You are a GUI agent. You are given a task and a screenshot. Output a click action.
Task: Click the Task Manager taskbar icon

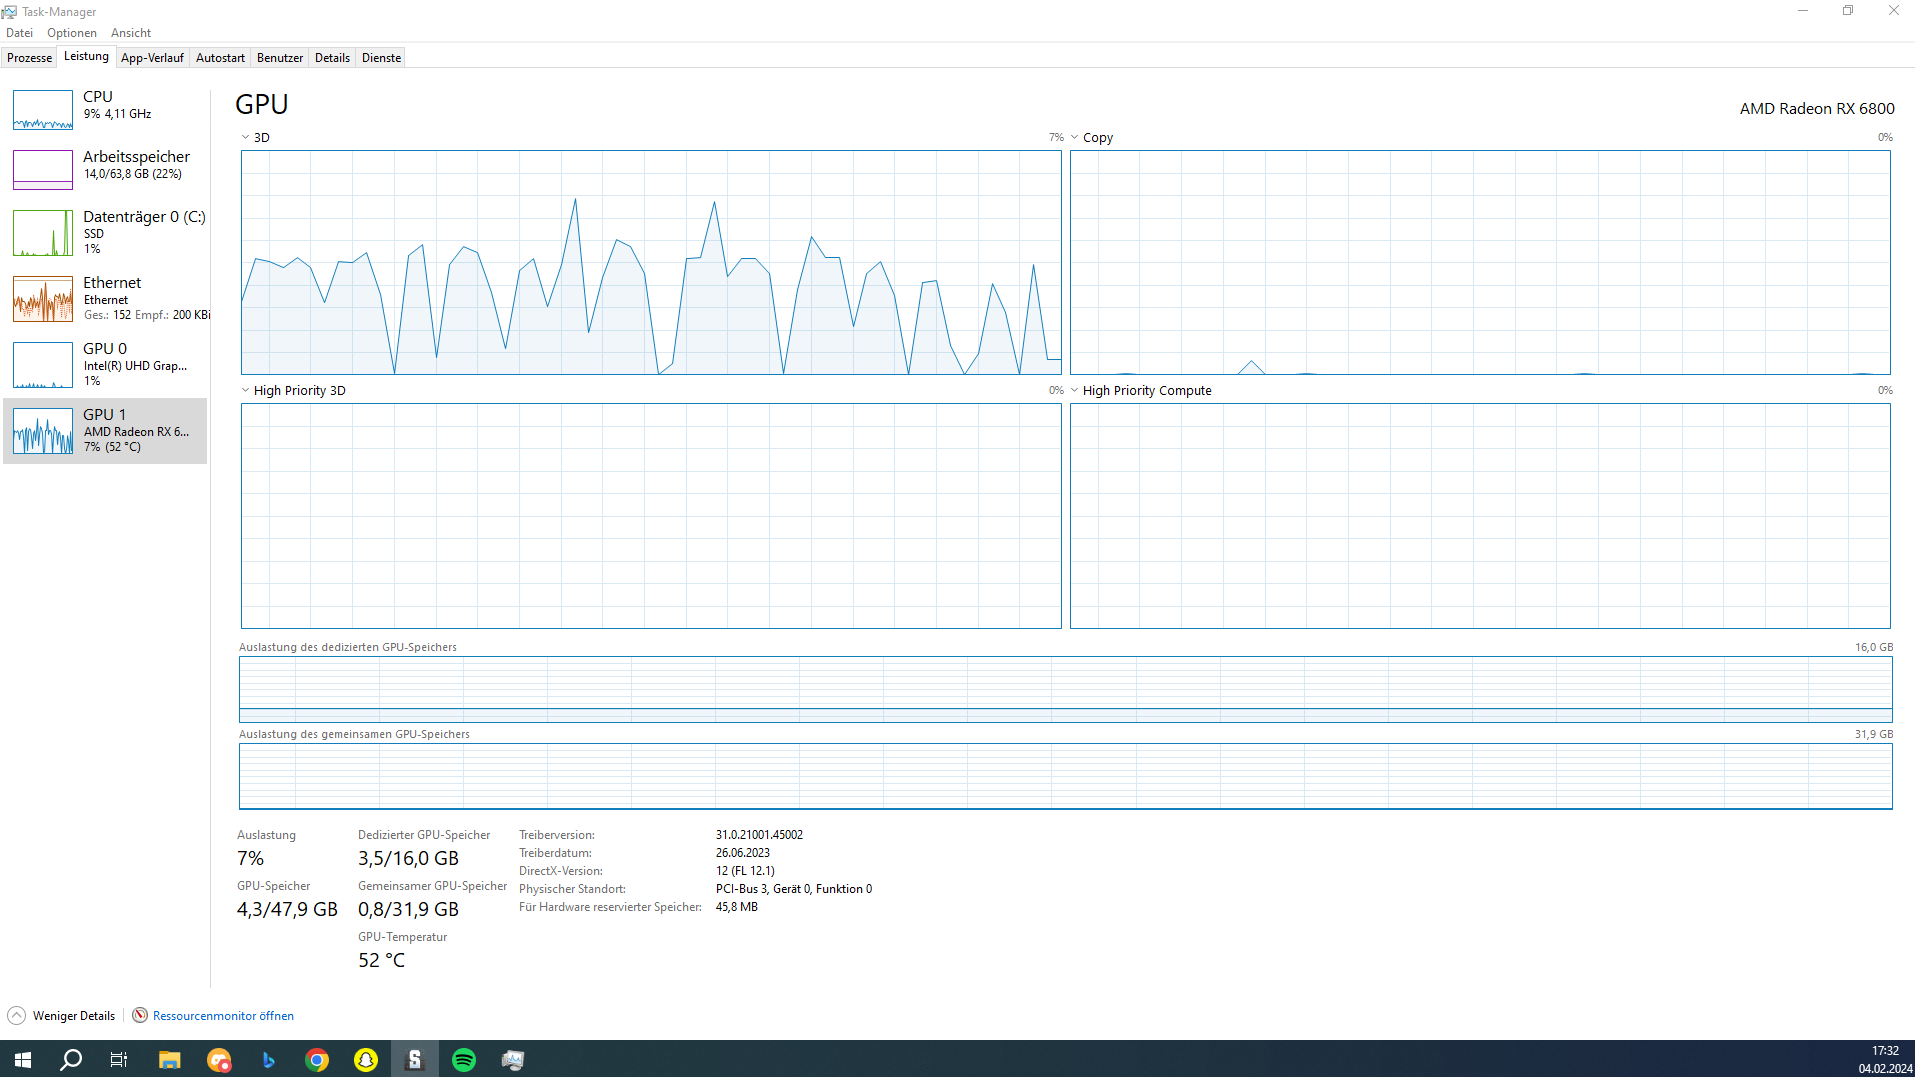(512, 1059)
